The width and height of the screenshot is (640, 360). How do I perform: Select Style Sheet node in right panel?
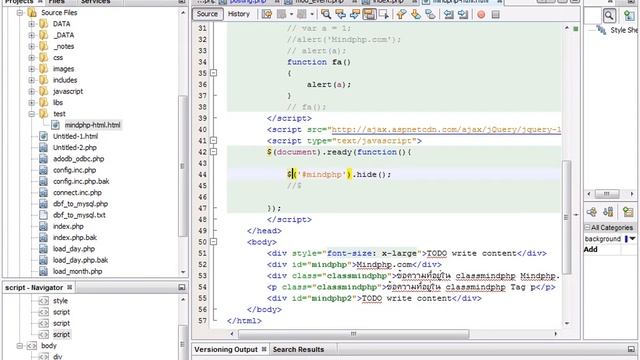click(624, 30)
